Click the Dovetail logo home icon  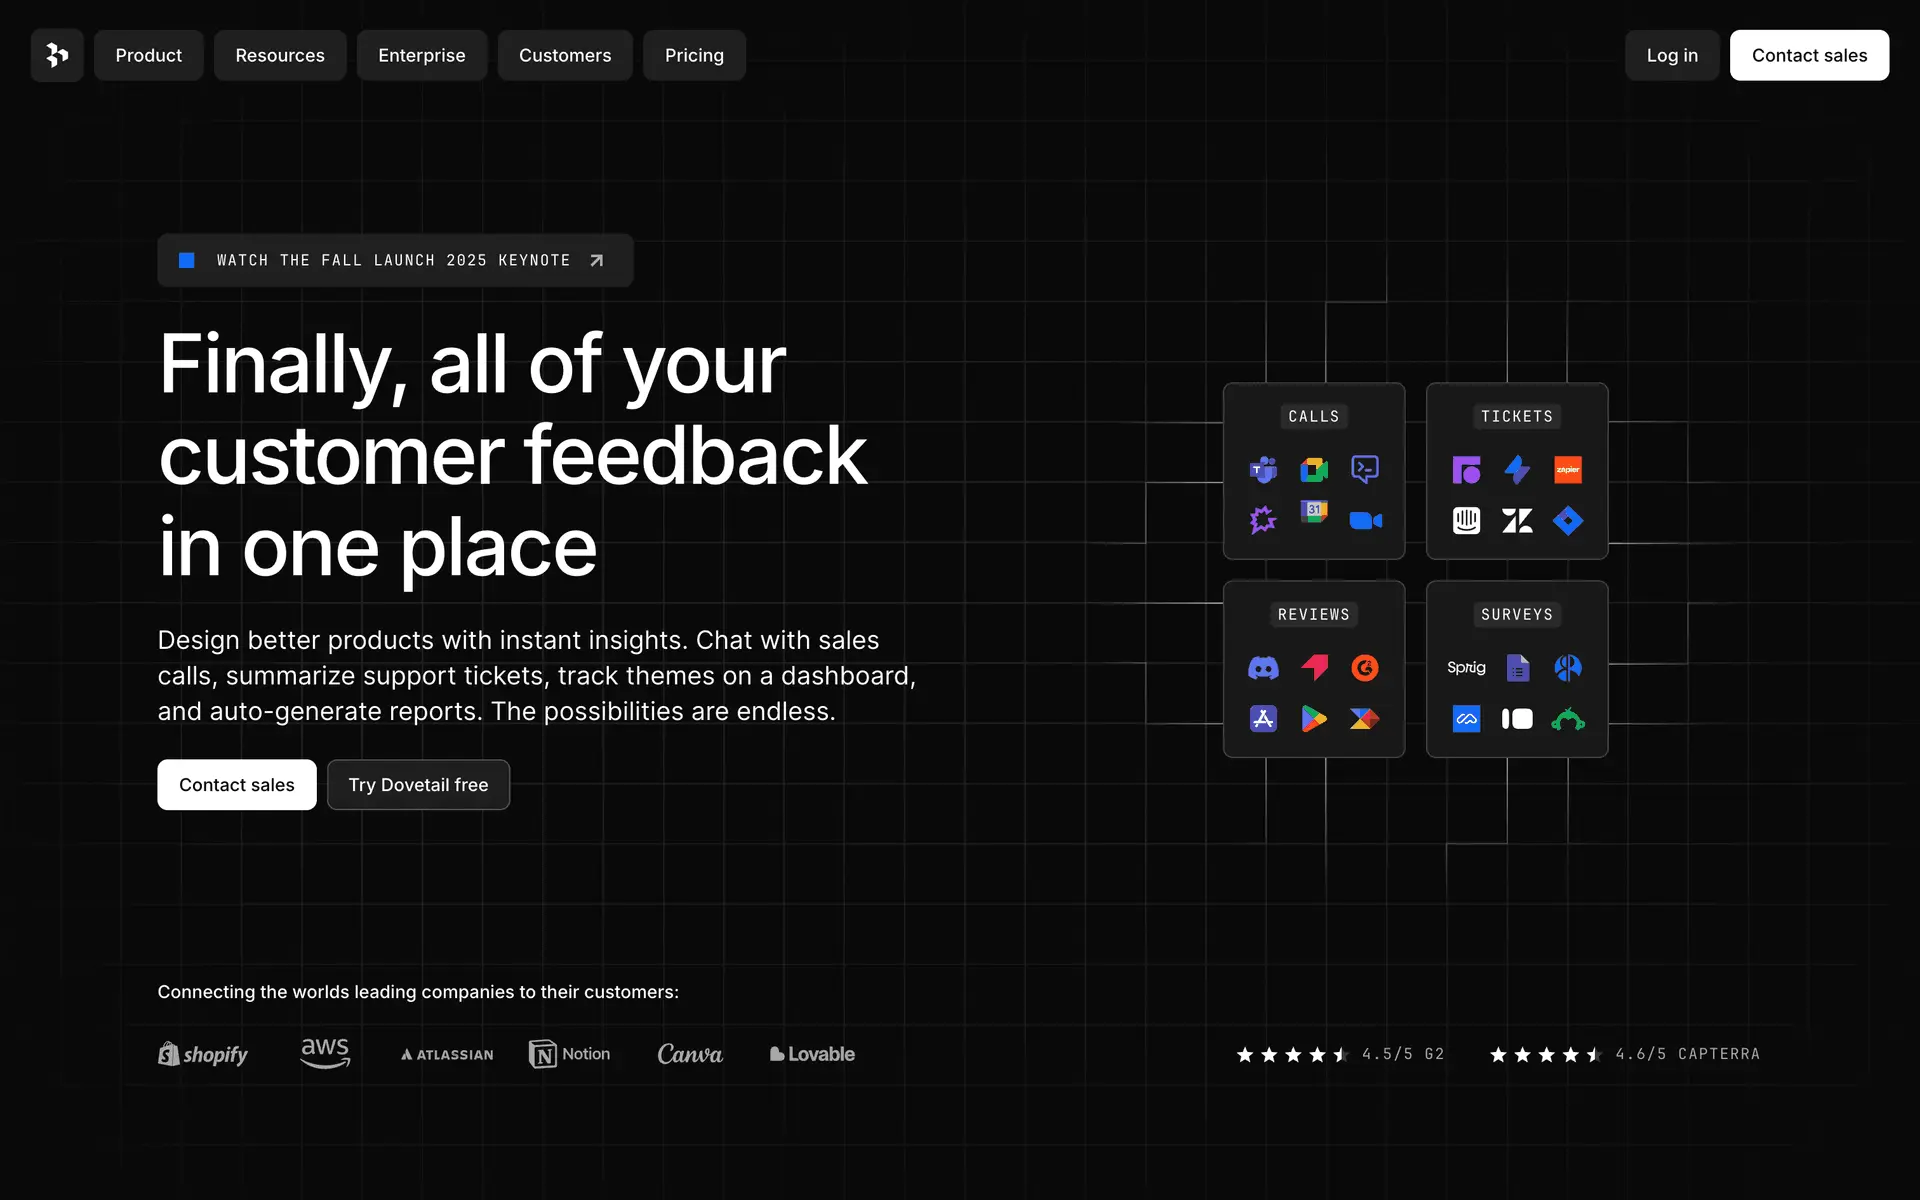tap(57, 55)
